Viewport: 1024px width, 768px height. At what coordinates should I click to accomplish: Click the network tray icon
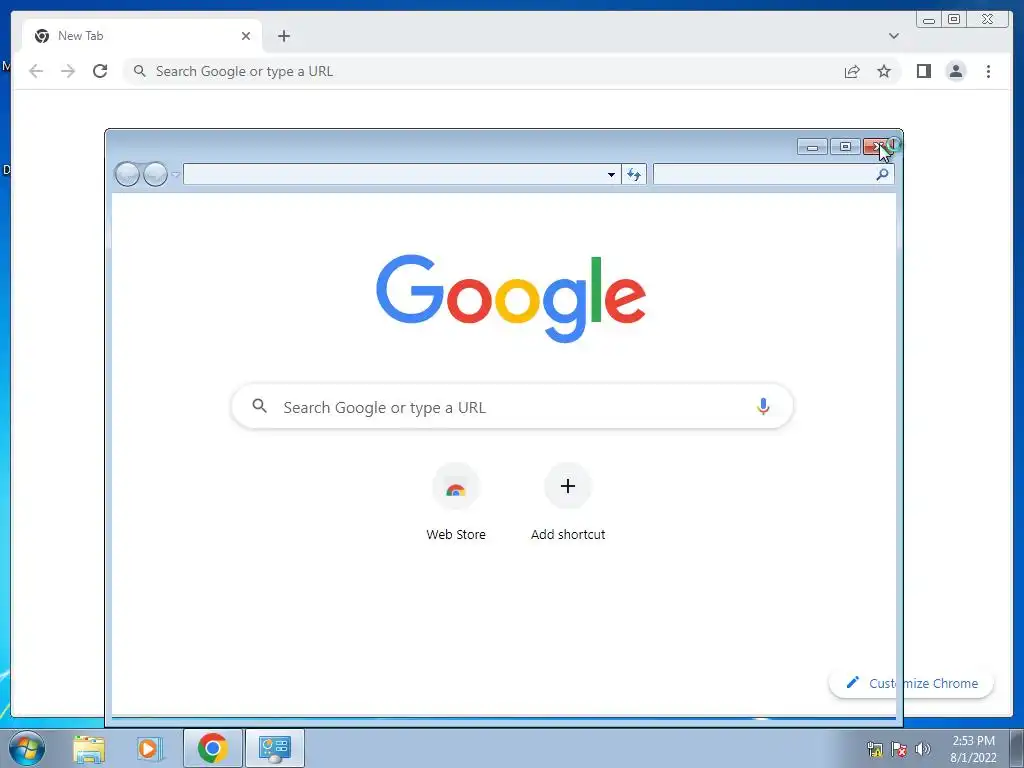click(x=874, y=749)
